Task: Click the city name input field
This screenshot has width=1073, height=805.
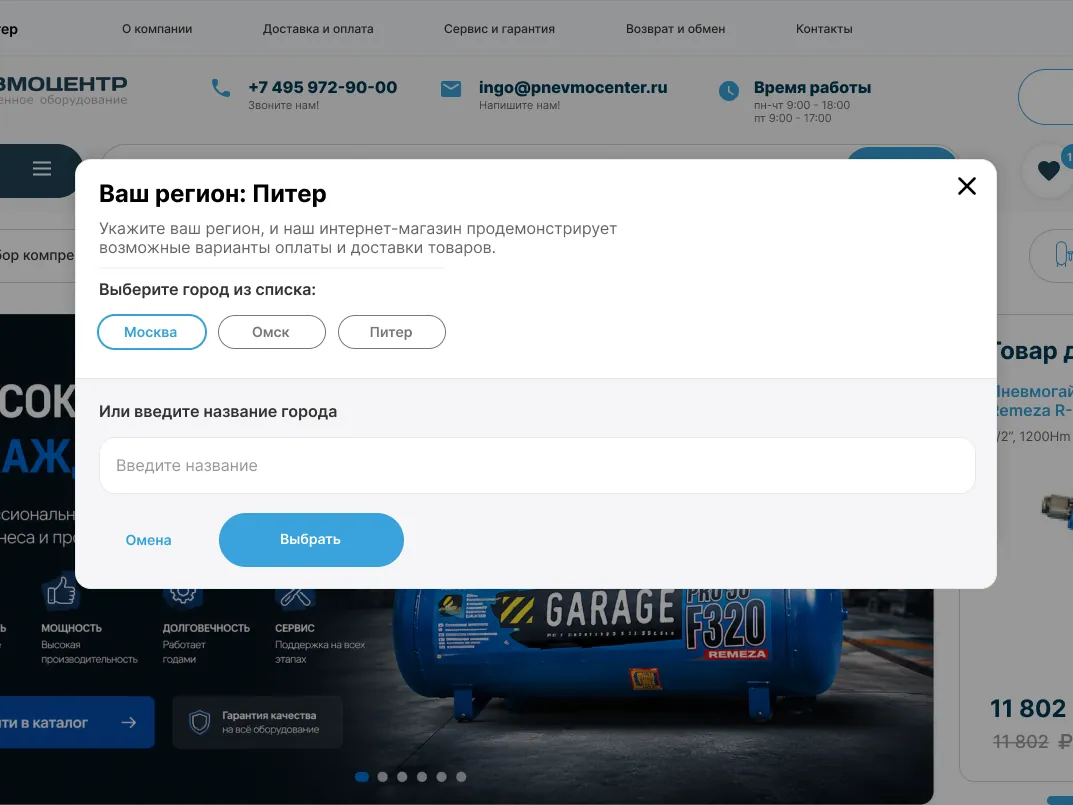Action: 537,465
